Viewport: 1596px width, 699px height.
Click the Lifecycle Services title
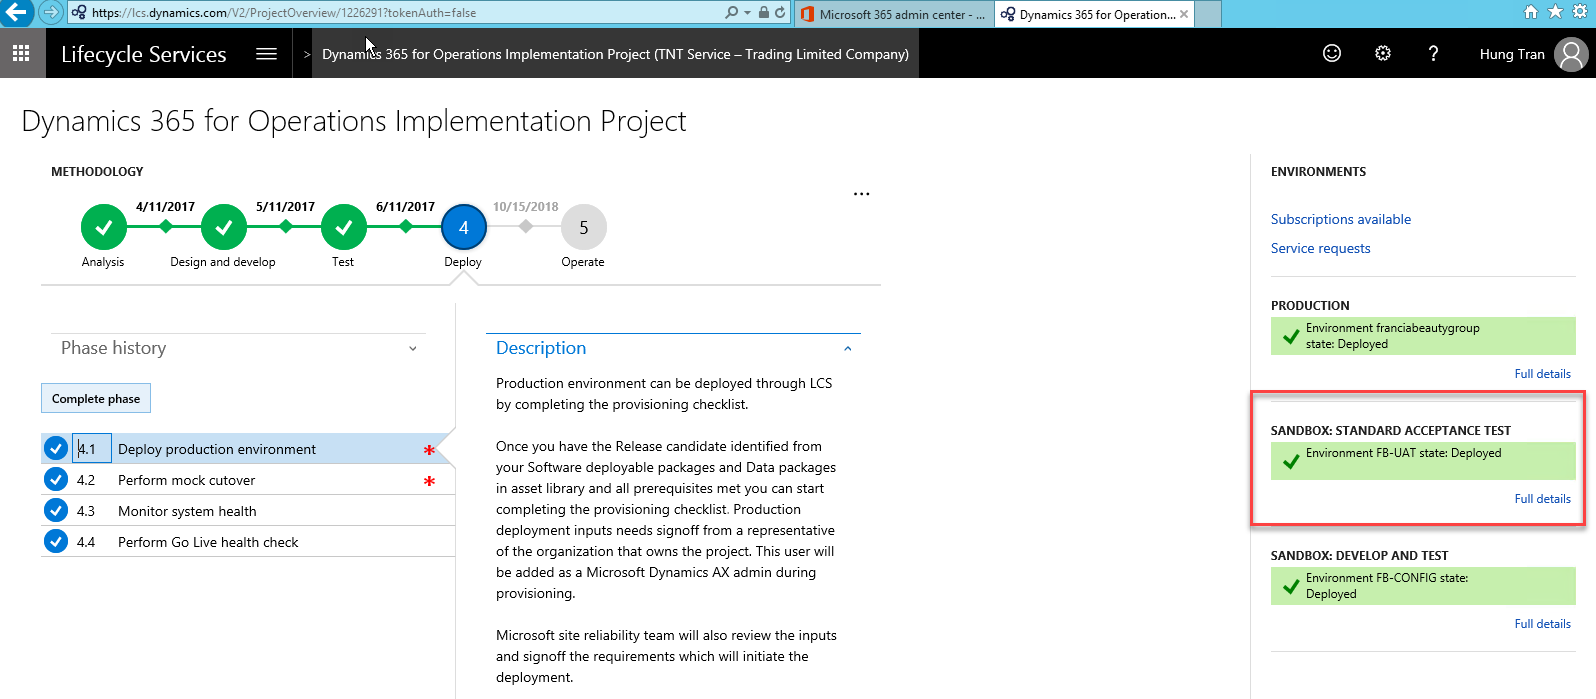pyautogui.click(x=144, y=54)
